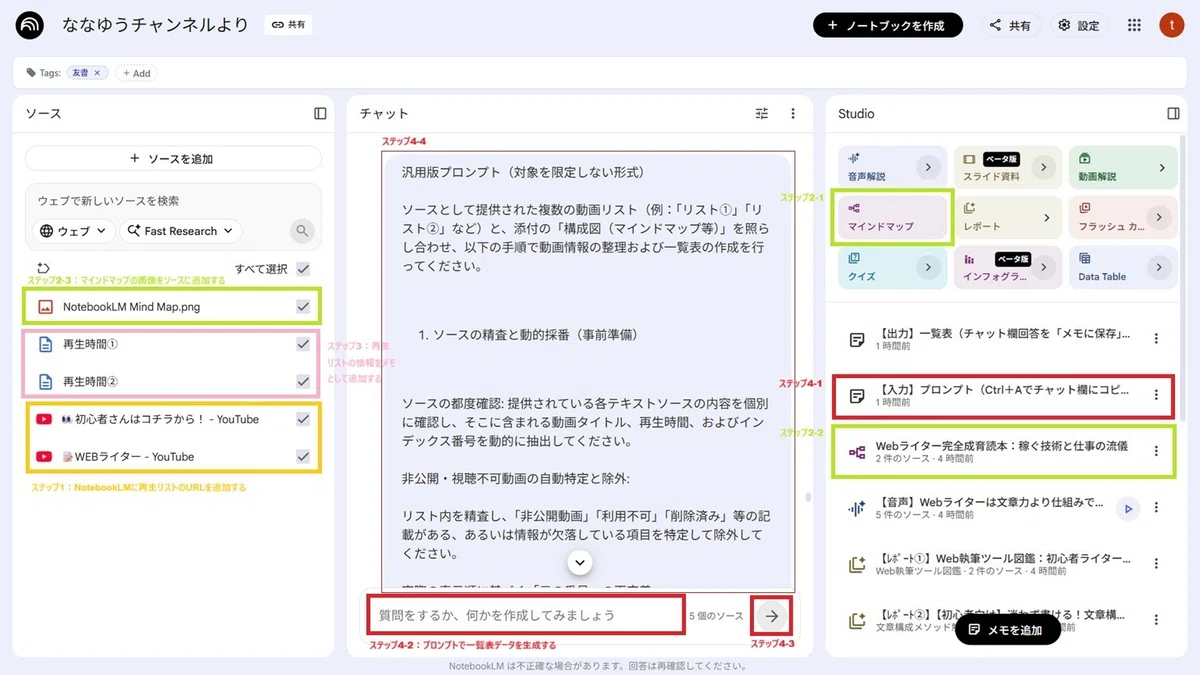The height and width of the screenshot is (675, 1200).
Task: Open menu for 【出力】一覧表 note
Action: coord(1156,339)
